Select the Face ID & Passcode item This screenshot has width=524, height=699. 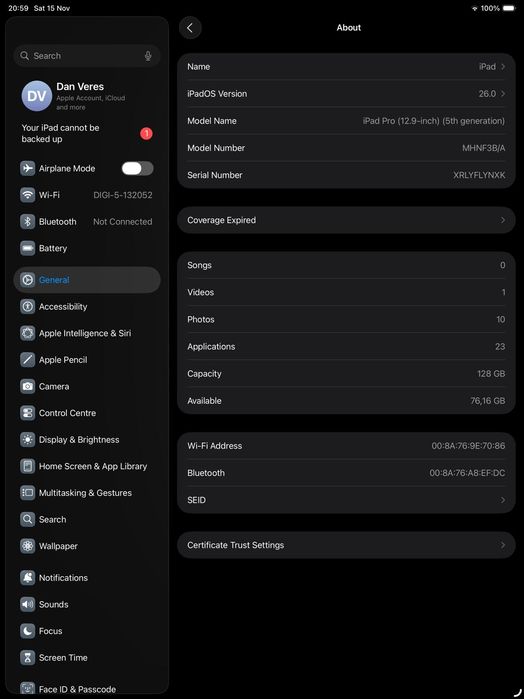(x=87, y=689)
